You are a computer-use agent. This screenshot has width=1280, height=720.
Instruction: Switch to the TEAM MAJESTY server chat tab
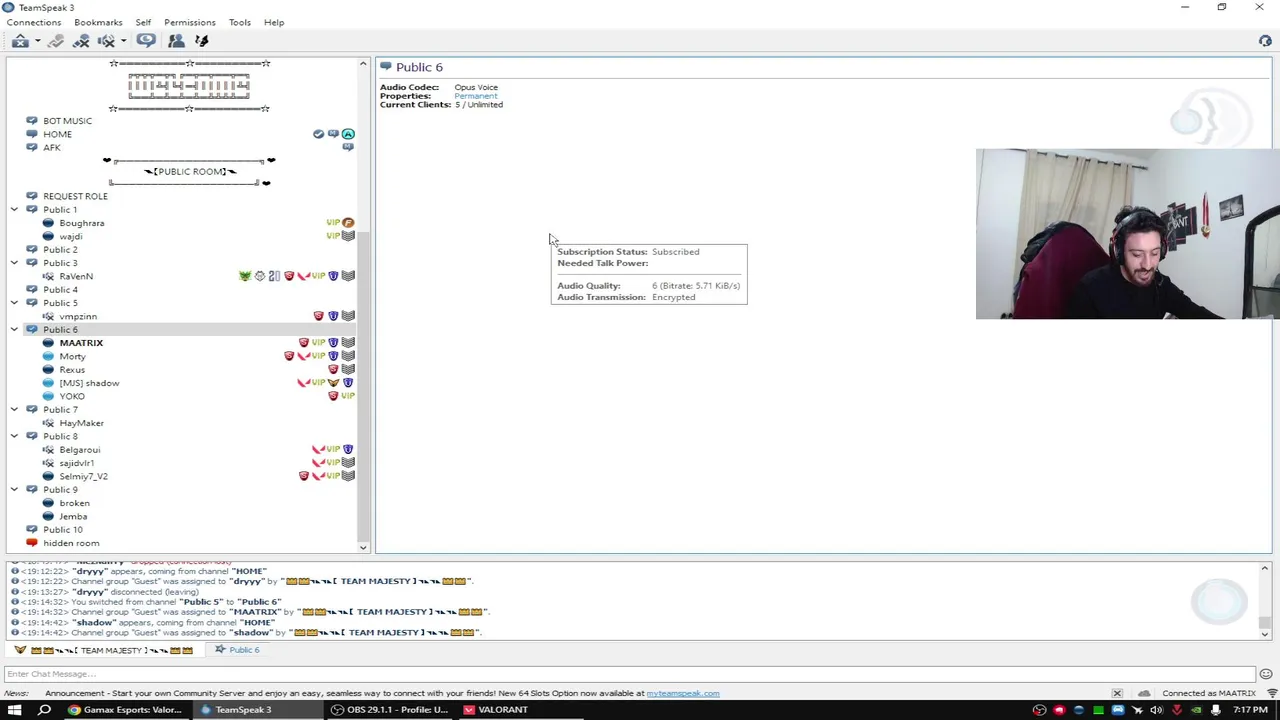click(104, 650)
